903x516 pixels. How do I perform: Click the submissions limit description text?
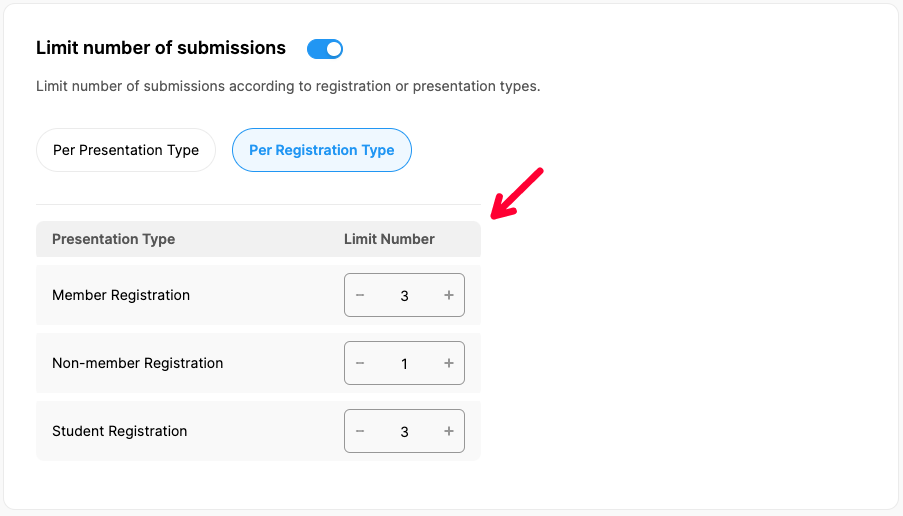point(288,86)
